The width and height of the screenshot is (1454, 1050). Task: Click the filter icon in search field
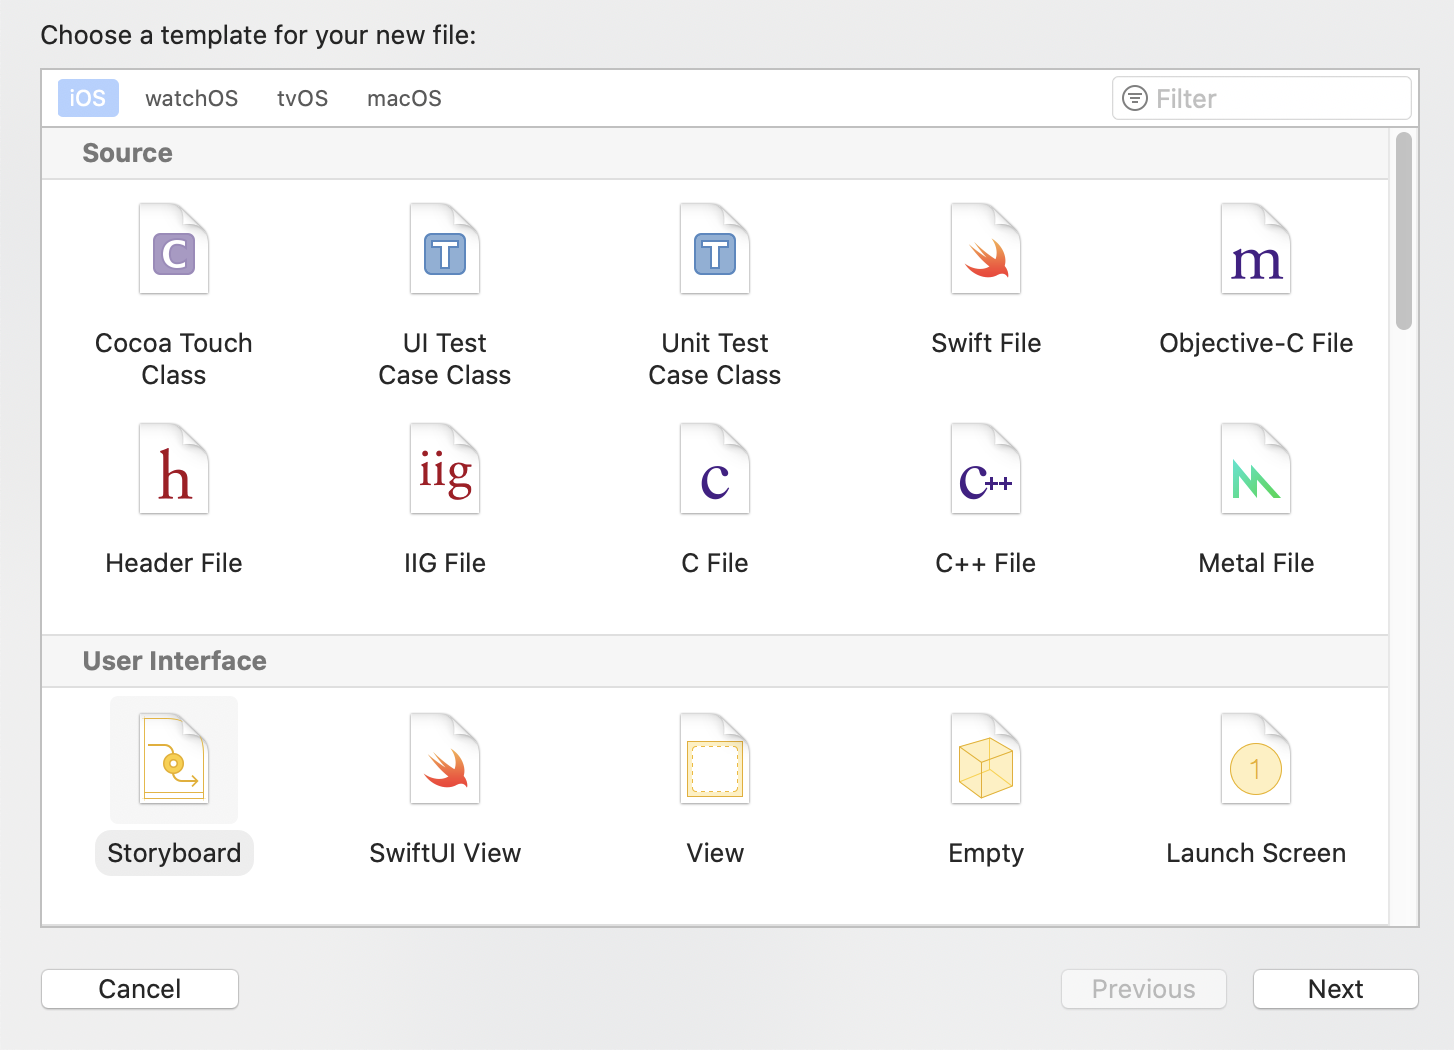click(x=1135, y=98)
